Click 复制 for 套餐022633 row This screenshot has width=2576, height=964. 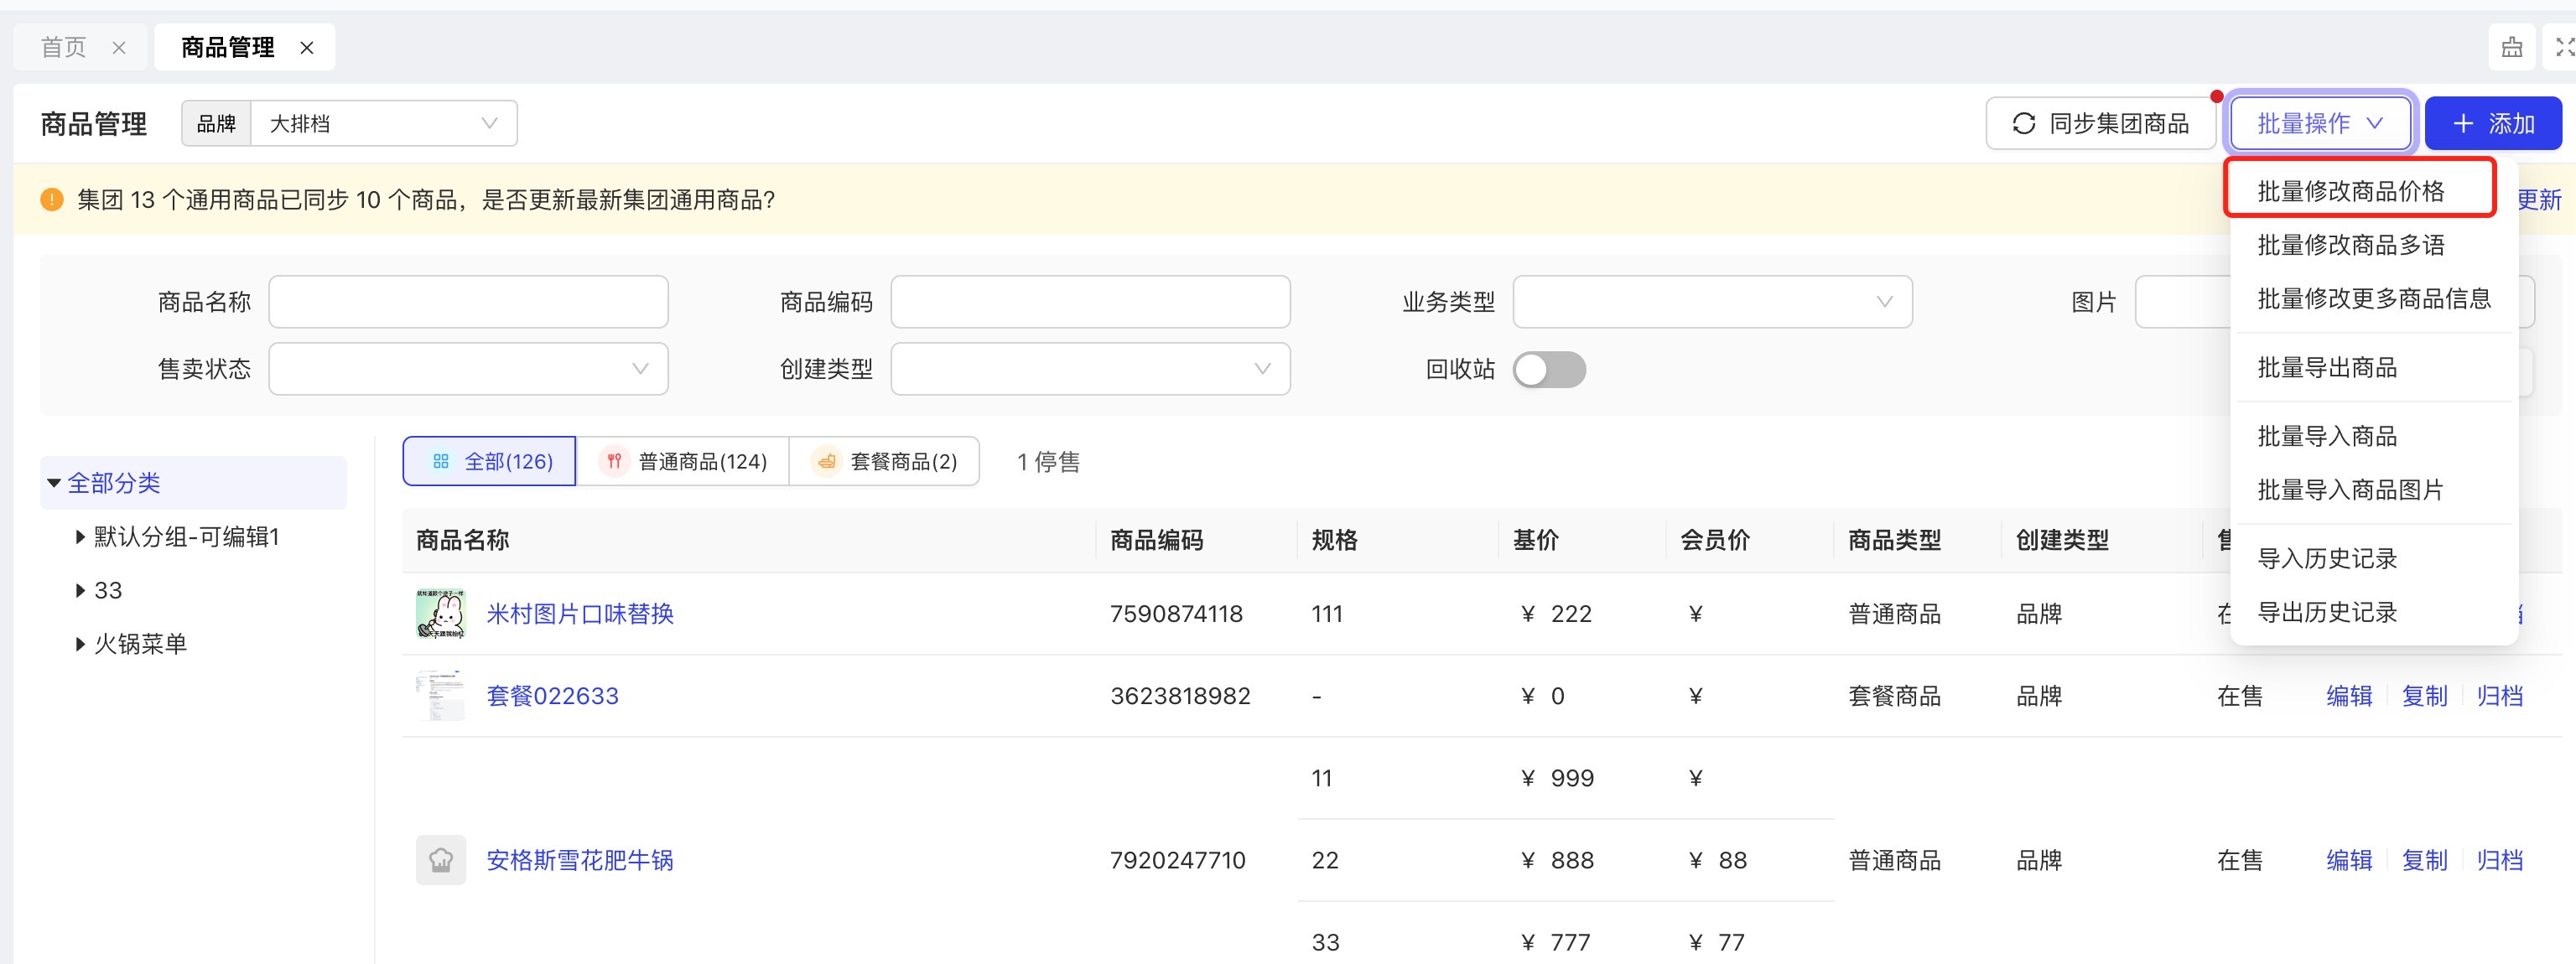tap(2424, 696)
